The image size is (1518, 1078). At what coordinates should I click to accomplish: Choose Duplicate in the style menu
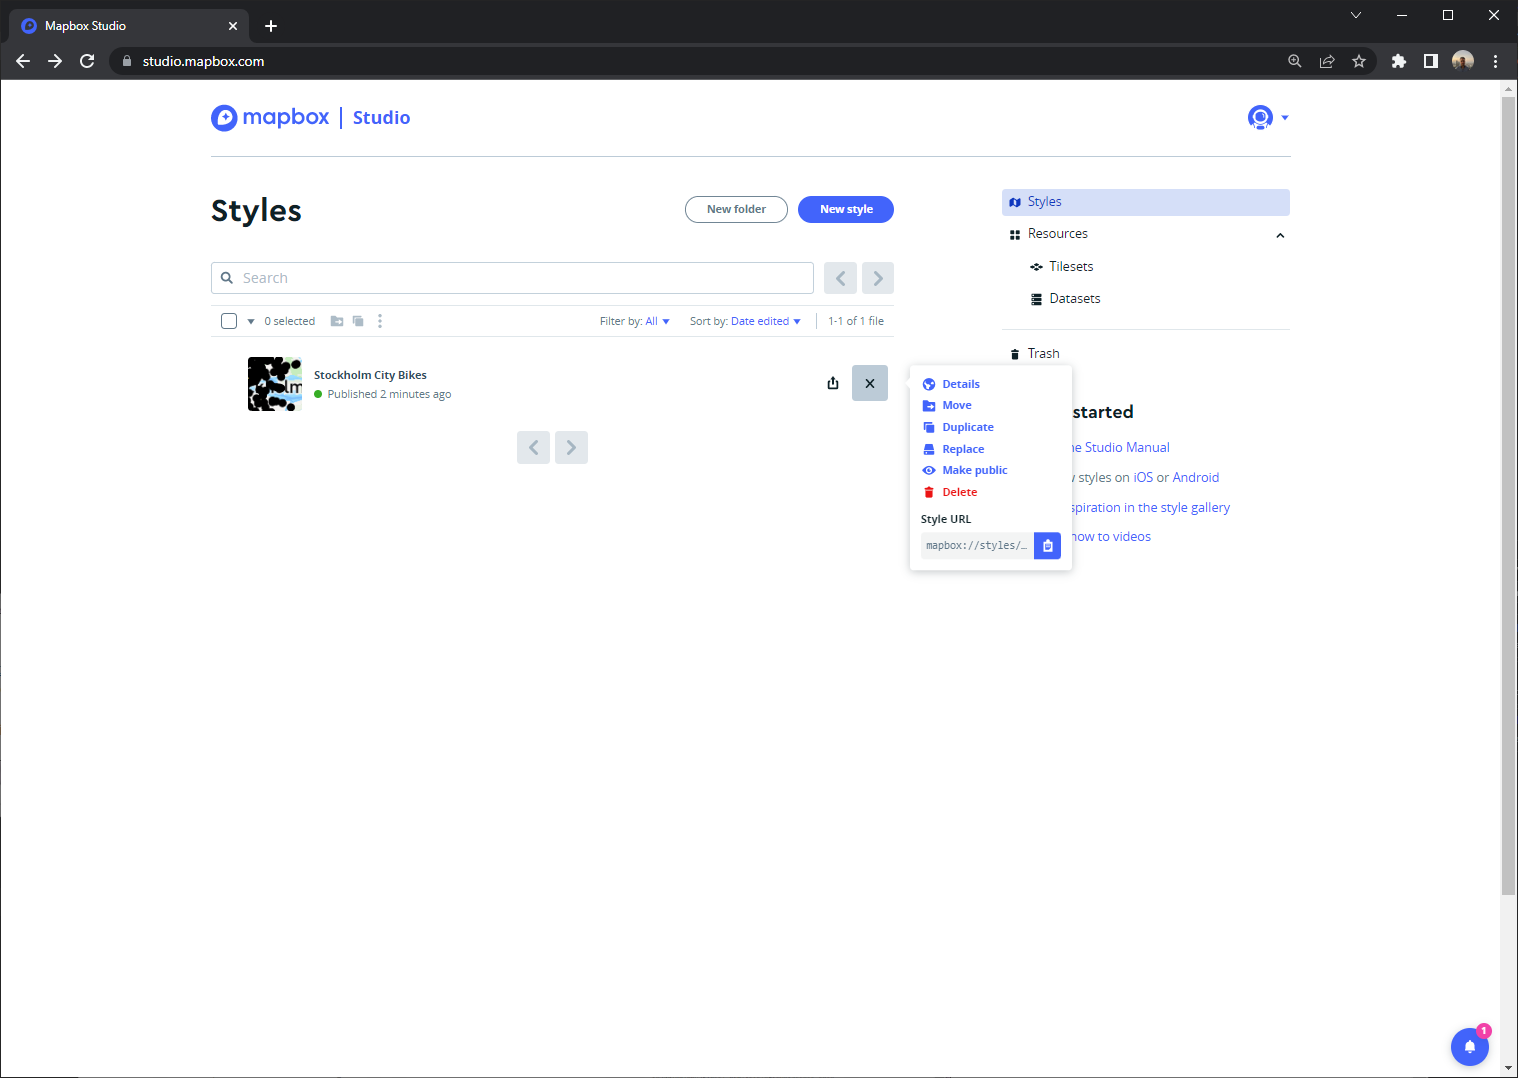click(967, 427)
